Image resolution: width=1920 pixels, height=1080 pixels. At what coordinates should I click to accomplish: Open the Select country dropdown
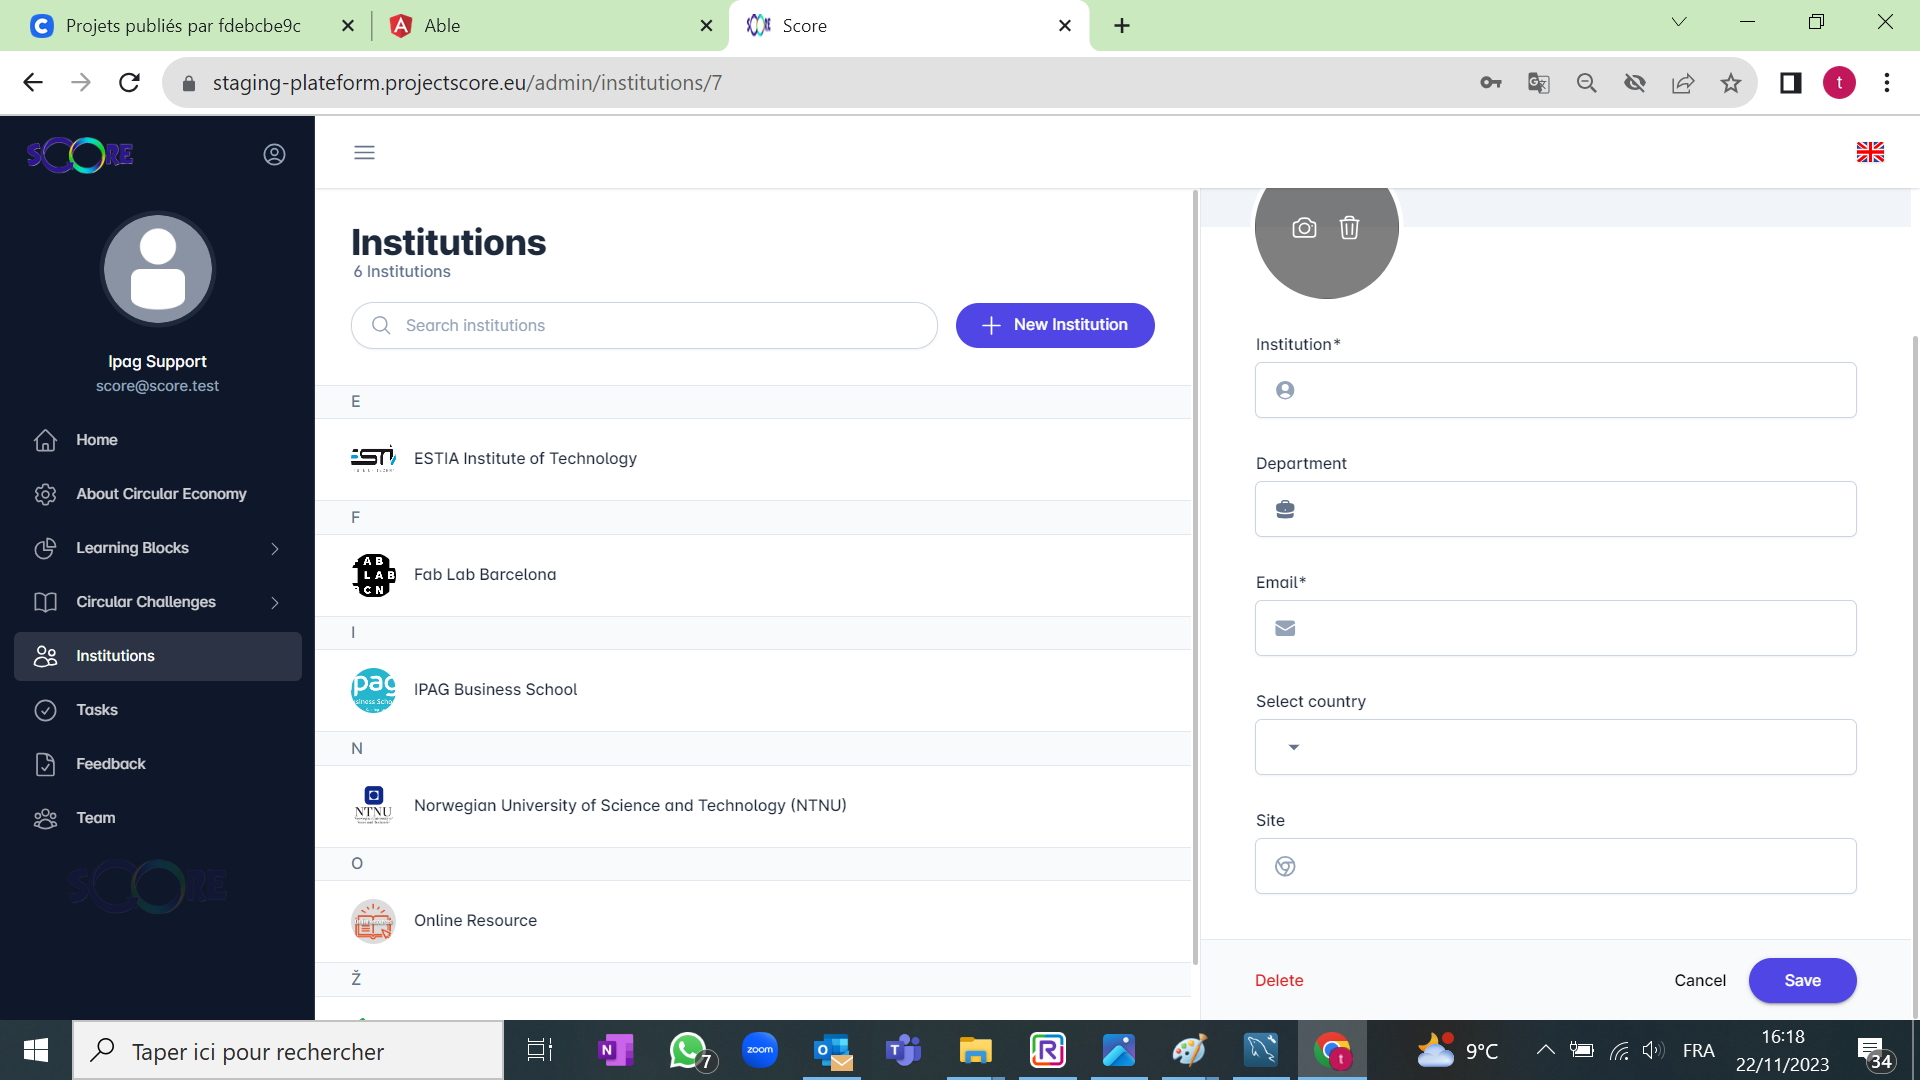click(1555, 747)
